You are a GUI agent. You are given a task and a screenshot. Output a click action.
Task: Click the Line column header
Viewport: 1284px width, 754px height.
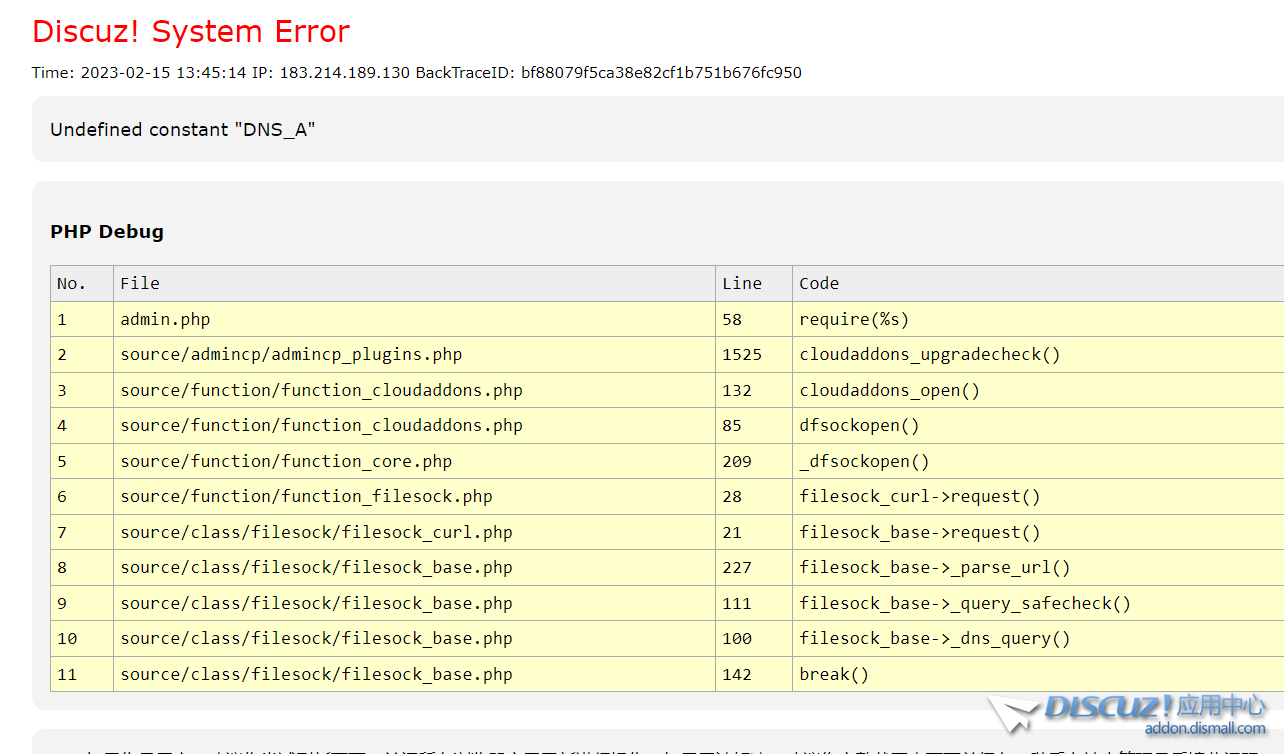742,284
